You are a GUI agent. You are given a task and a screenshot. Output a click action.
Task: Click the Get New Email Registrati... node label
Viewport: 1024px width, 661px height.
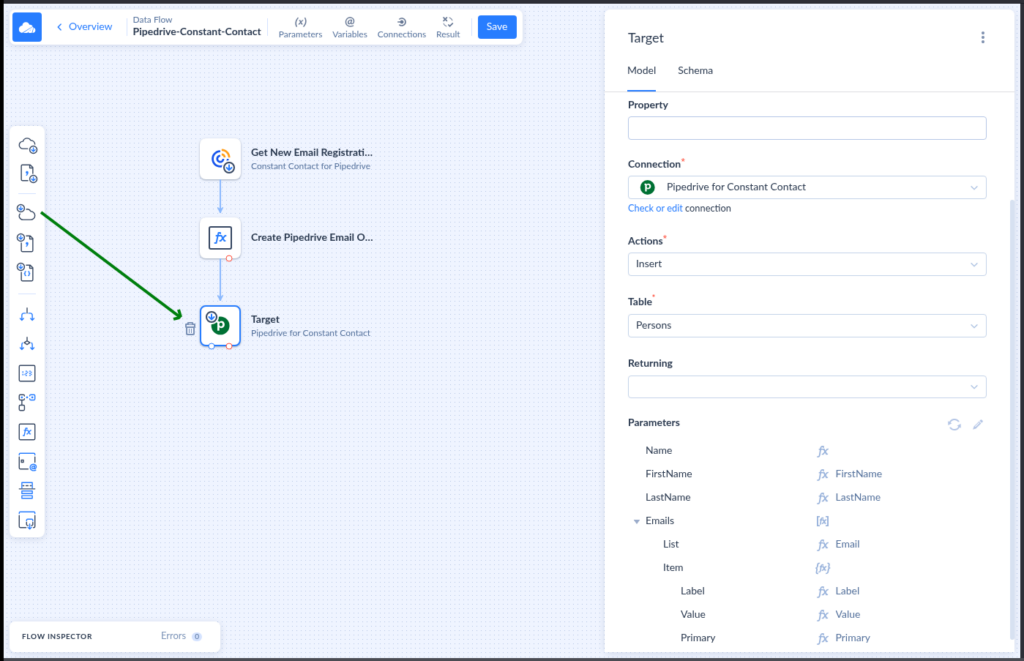pyautogui.click(x=312, y=152)
